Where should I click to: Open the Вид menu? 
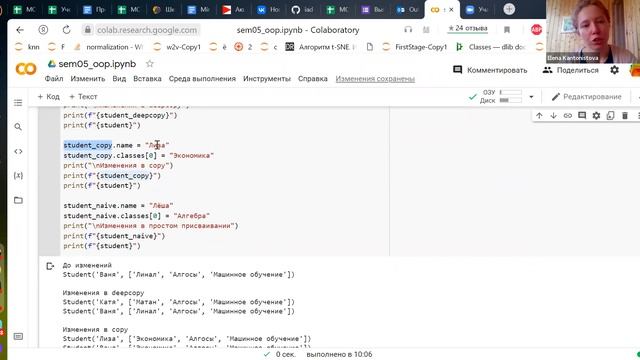pyautogui.click(x=119, y=79)
